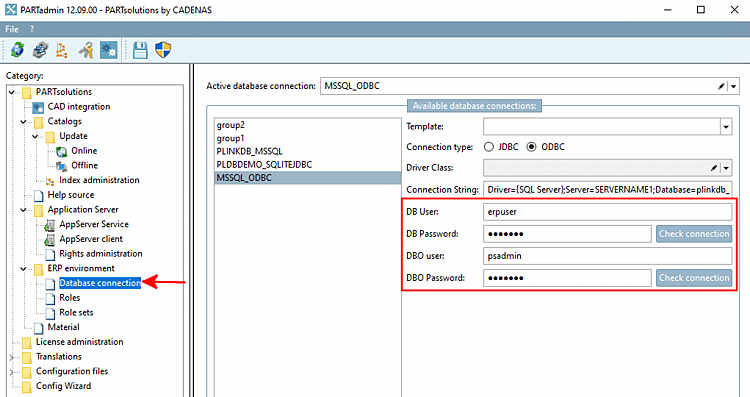This screenshot has width=750, height=397.
Task: Check connection next to DBO Password
Action: pos(694,278)
